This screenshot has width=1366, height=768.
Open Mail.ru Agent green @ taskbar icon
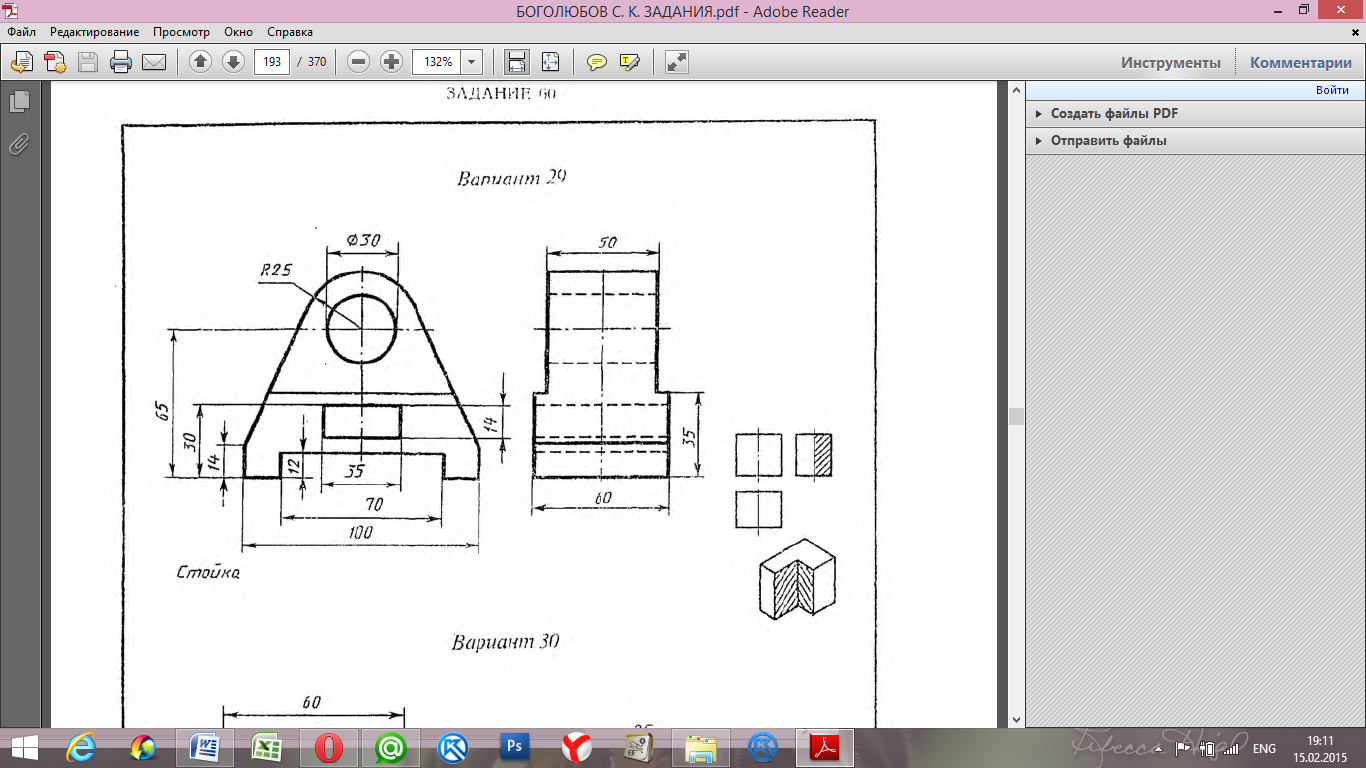[390, 747]
